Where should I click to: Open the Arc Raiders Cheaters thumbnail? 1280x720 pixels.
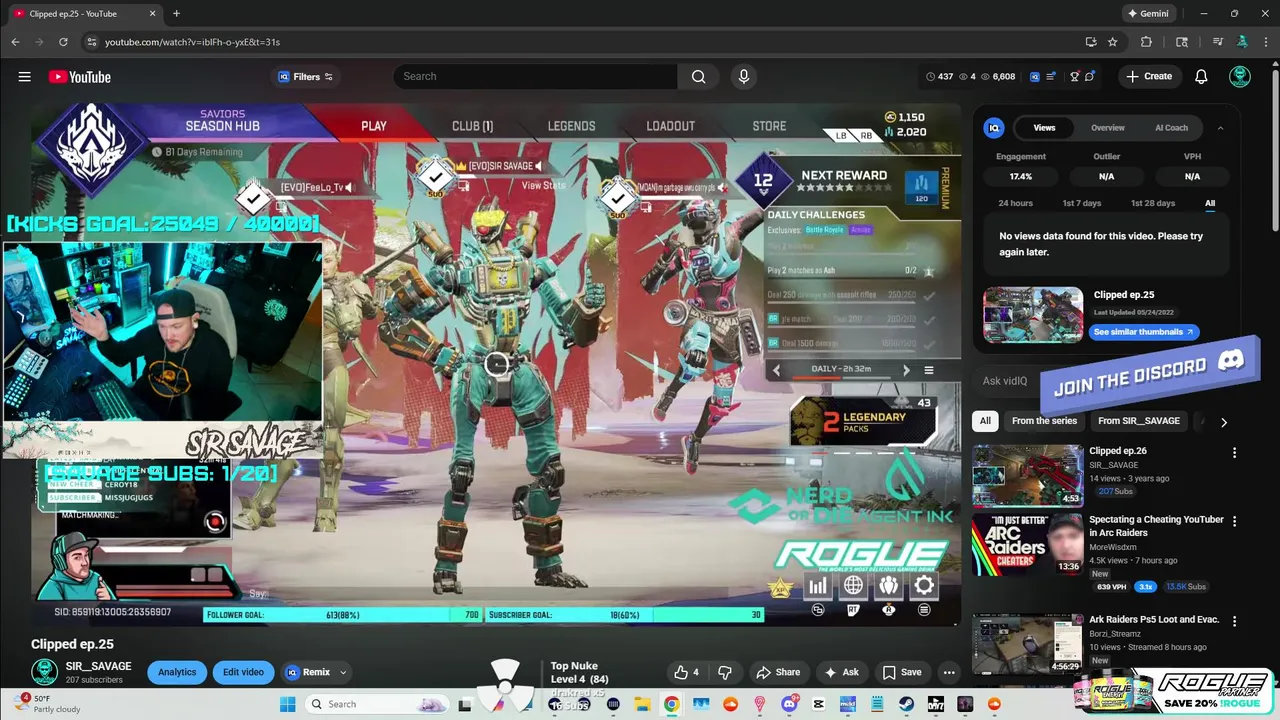tap(1027, 544)
